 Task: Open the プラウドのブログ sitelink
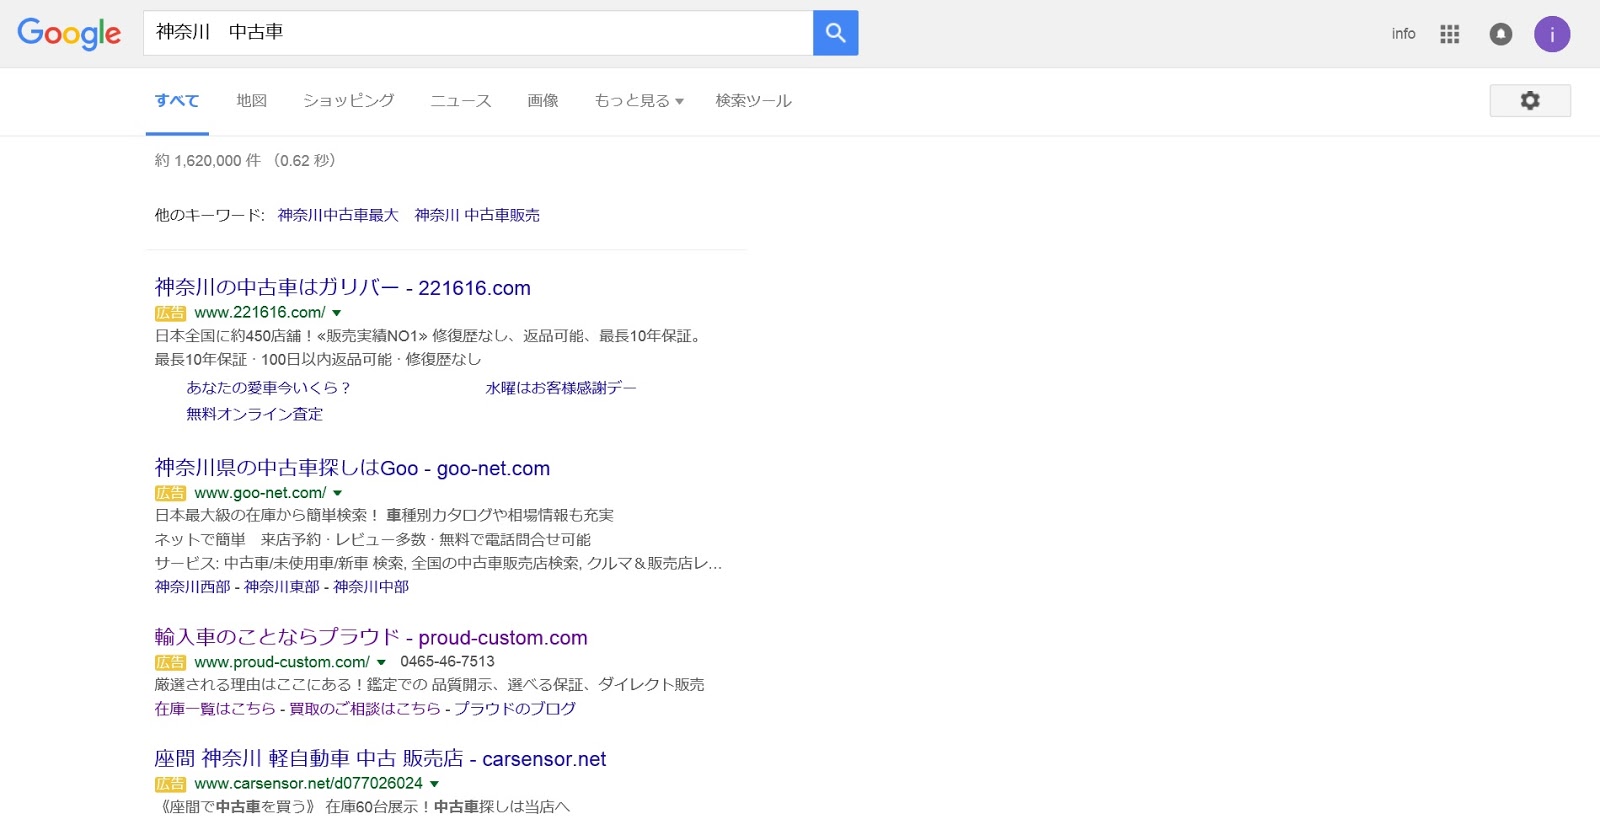[x=515, y=709]
